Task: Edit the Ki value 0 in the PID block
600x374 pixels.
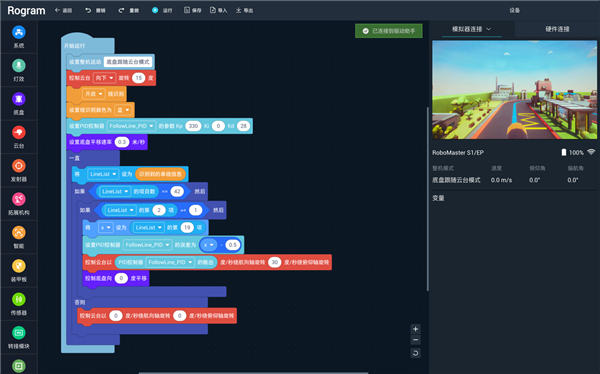Action: (218, 126)
